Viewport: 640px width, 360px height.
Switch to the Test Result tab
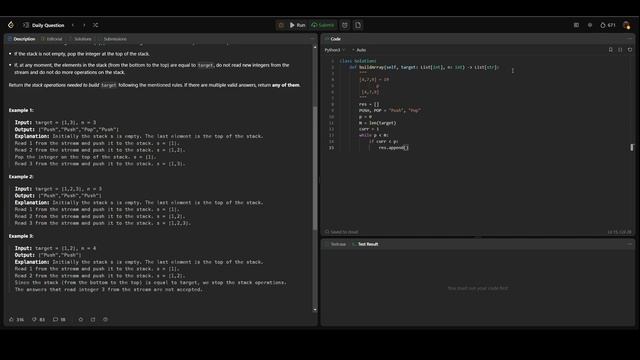[365, 244]
